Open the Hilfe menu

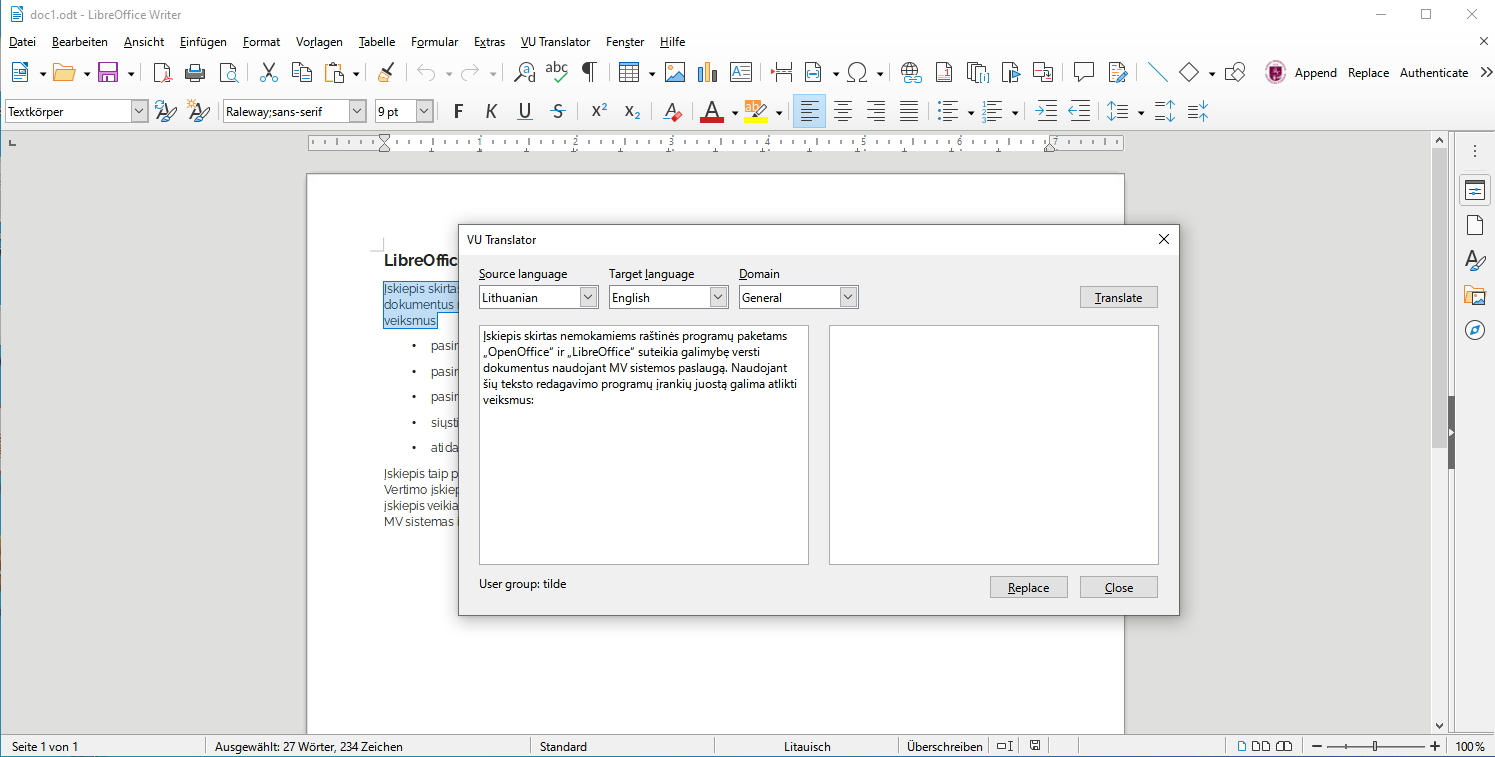coord(672,42)
